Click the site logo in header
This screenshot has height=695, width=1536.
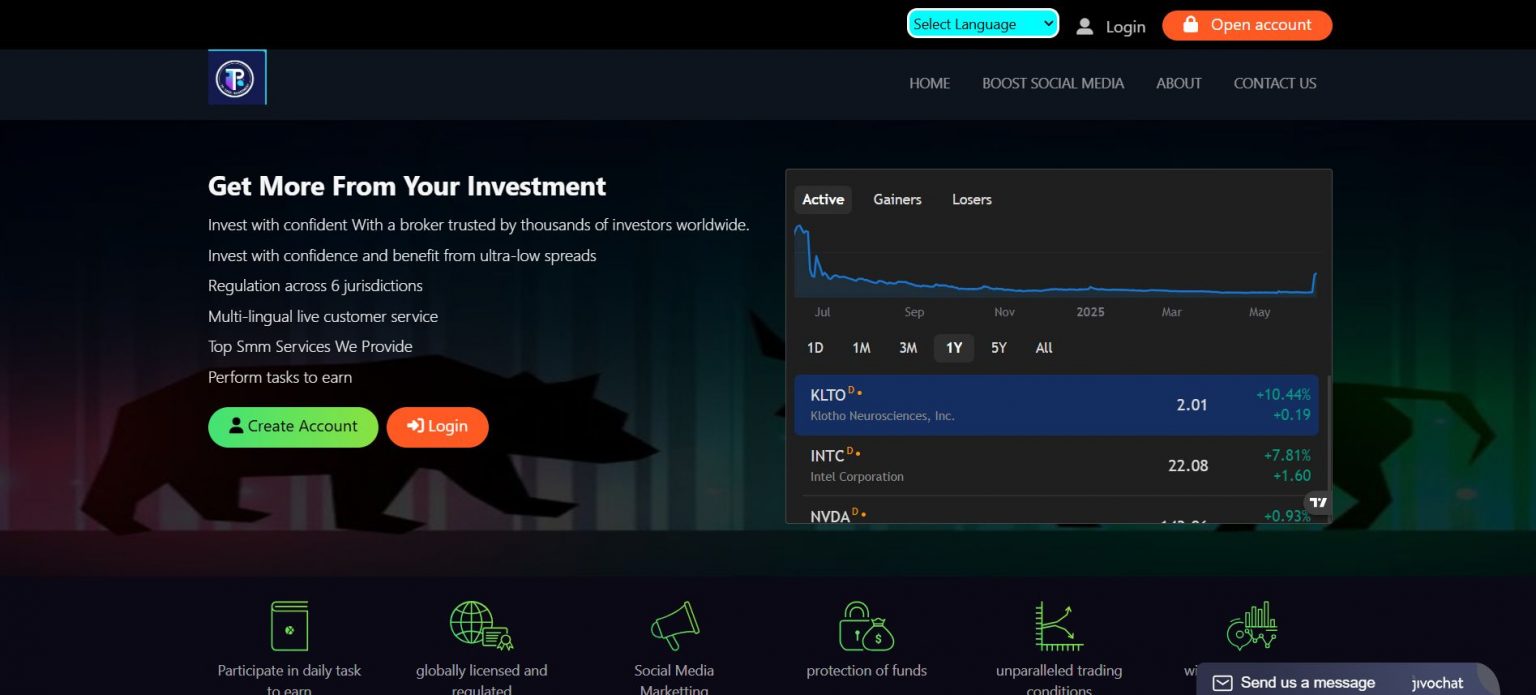coord(236,78)
